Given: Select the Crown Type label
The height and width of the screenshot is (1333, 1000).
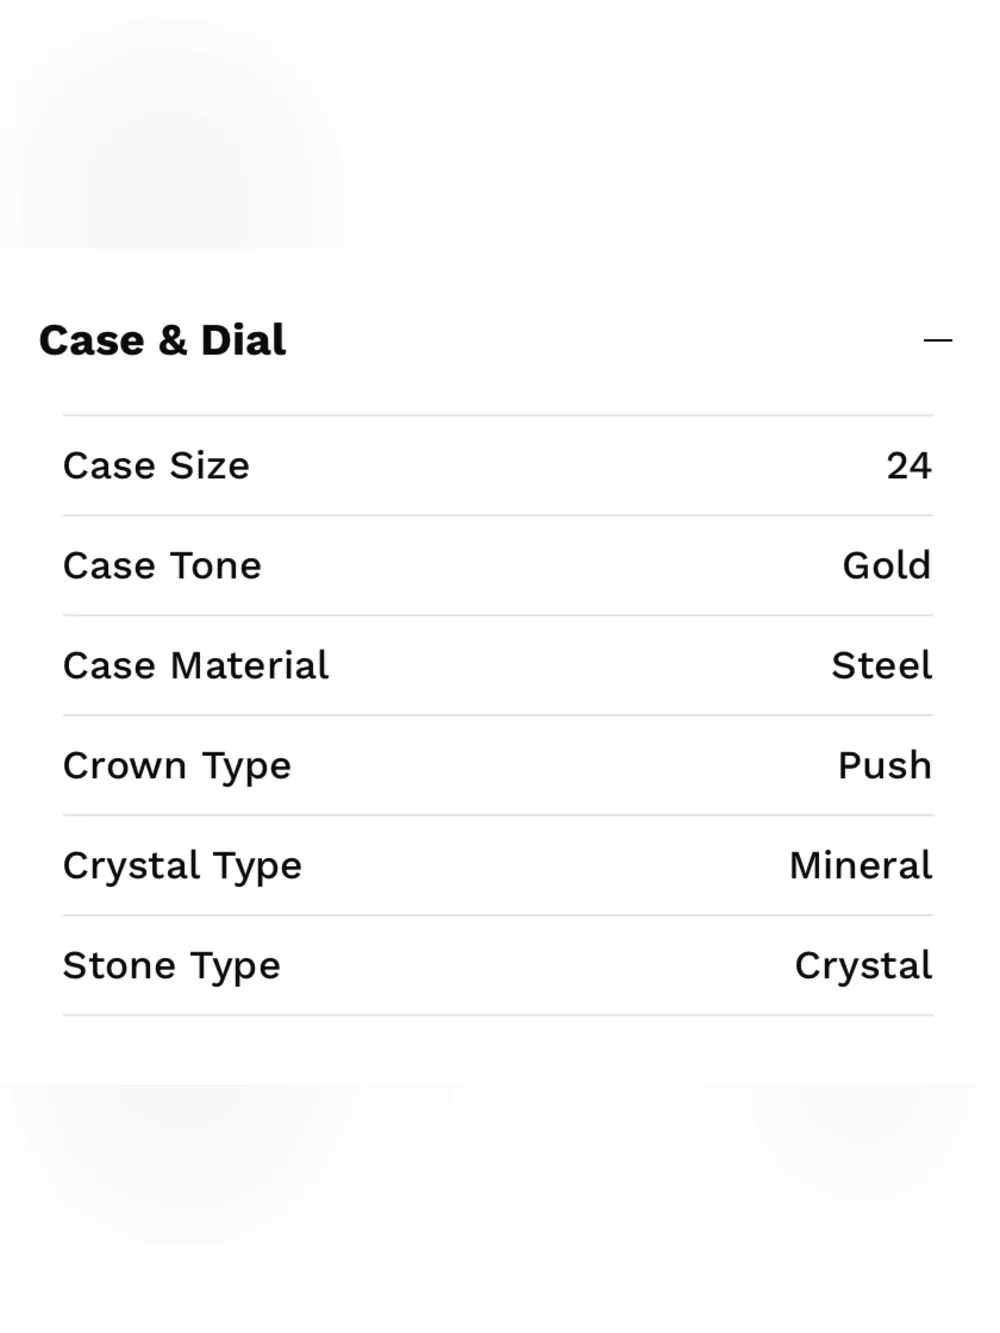Looking at the screenshot, I should pos(177,767).
